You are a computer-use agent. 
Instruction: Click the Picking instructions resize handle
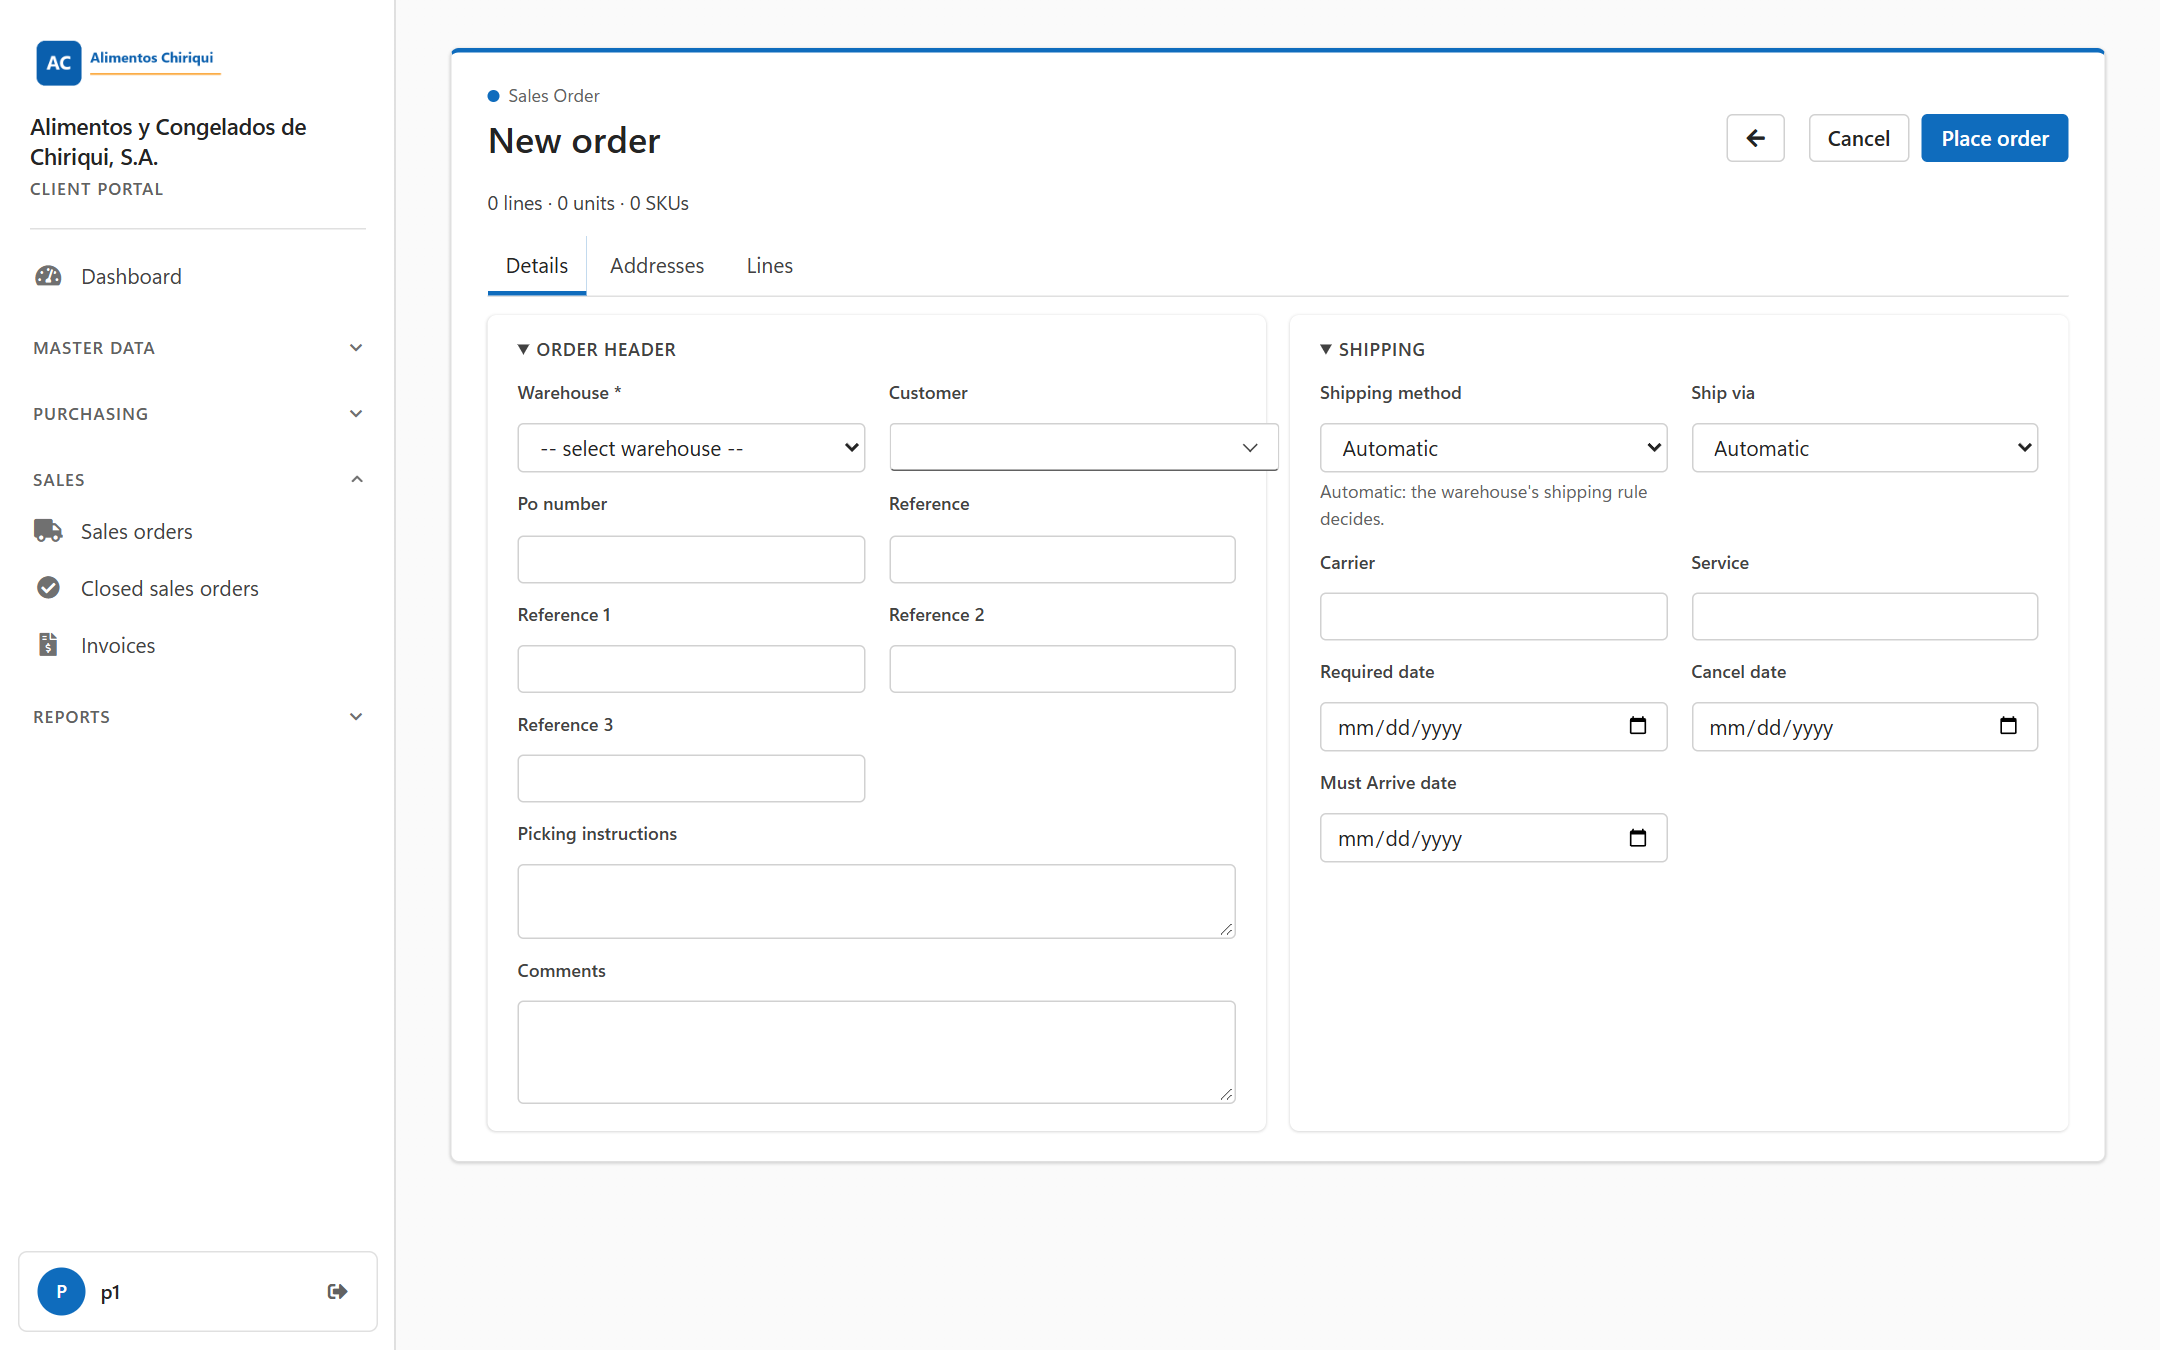point(1226,929)
